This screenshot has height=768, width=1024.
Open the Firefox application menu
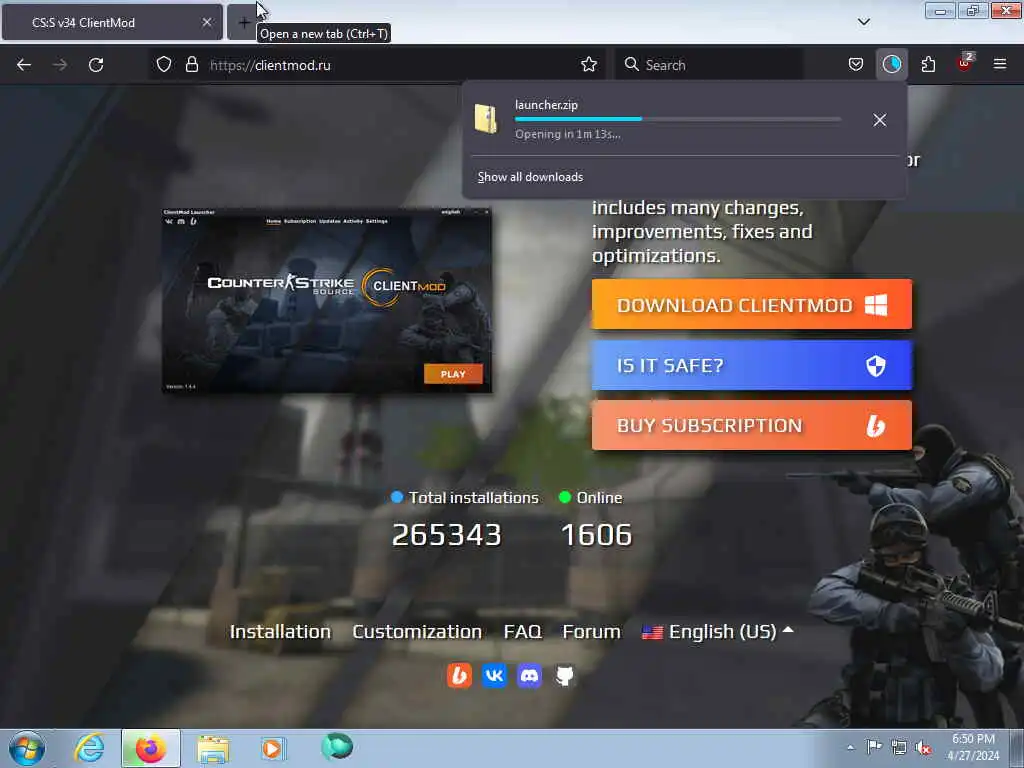point(1000,64)
